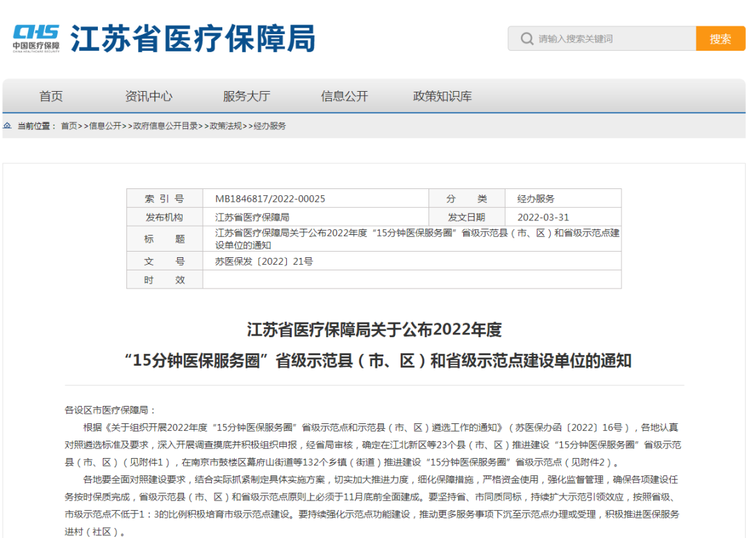
Task: Click the 发布机构 label cell
Action: tap(165, 217)
